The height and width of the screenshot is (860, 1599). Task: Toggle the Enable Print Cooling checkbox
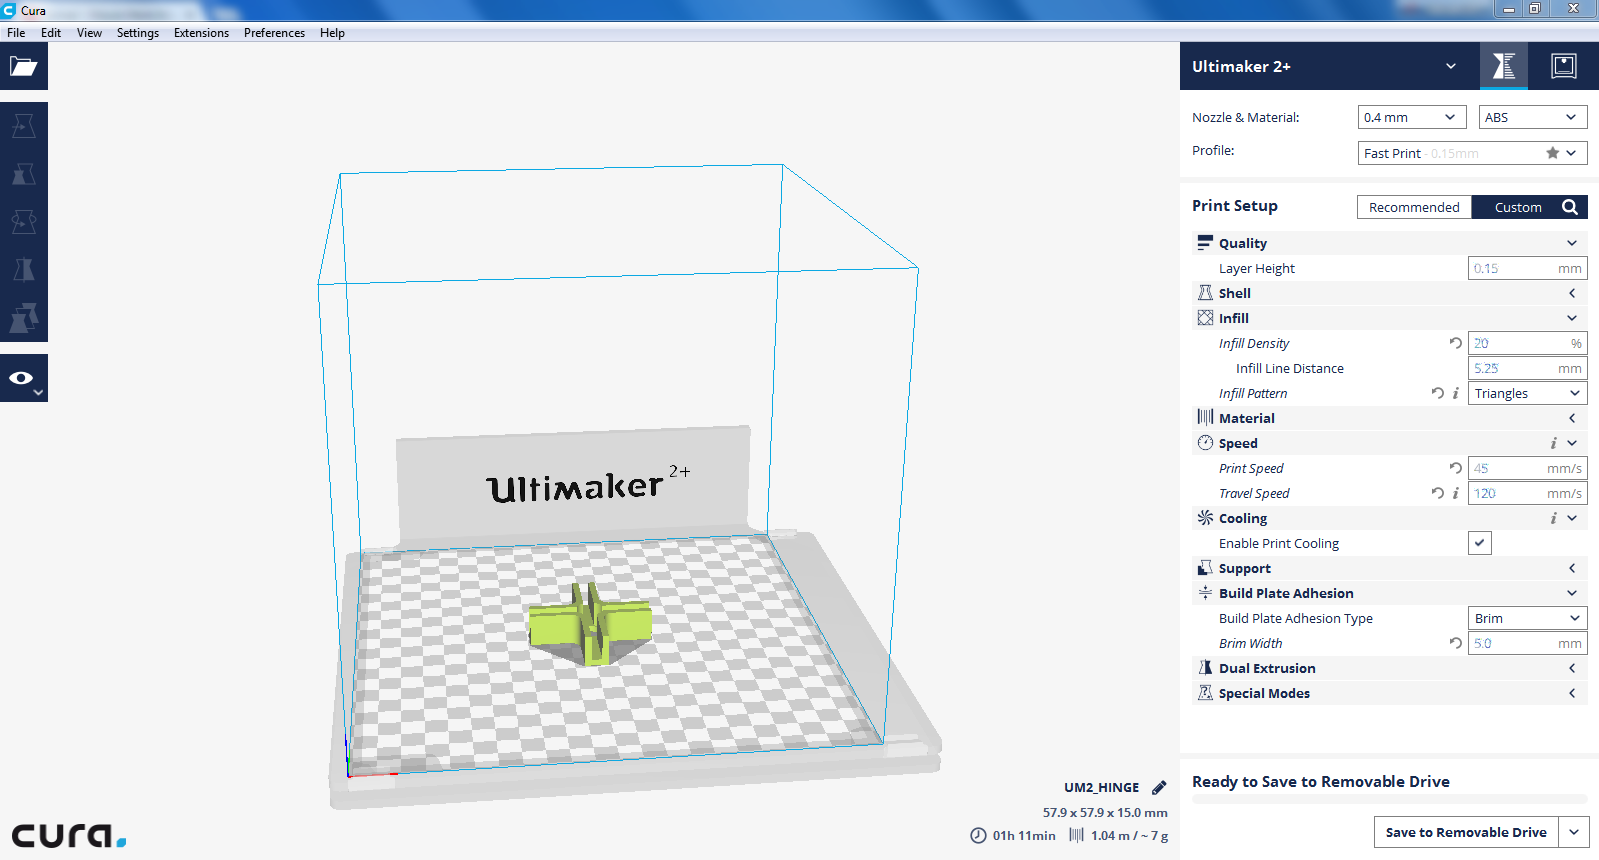click(1480, 543)
